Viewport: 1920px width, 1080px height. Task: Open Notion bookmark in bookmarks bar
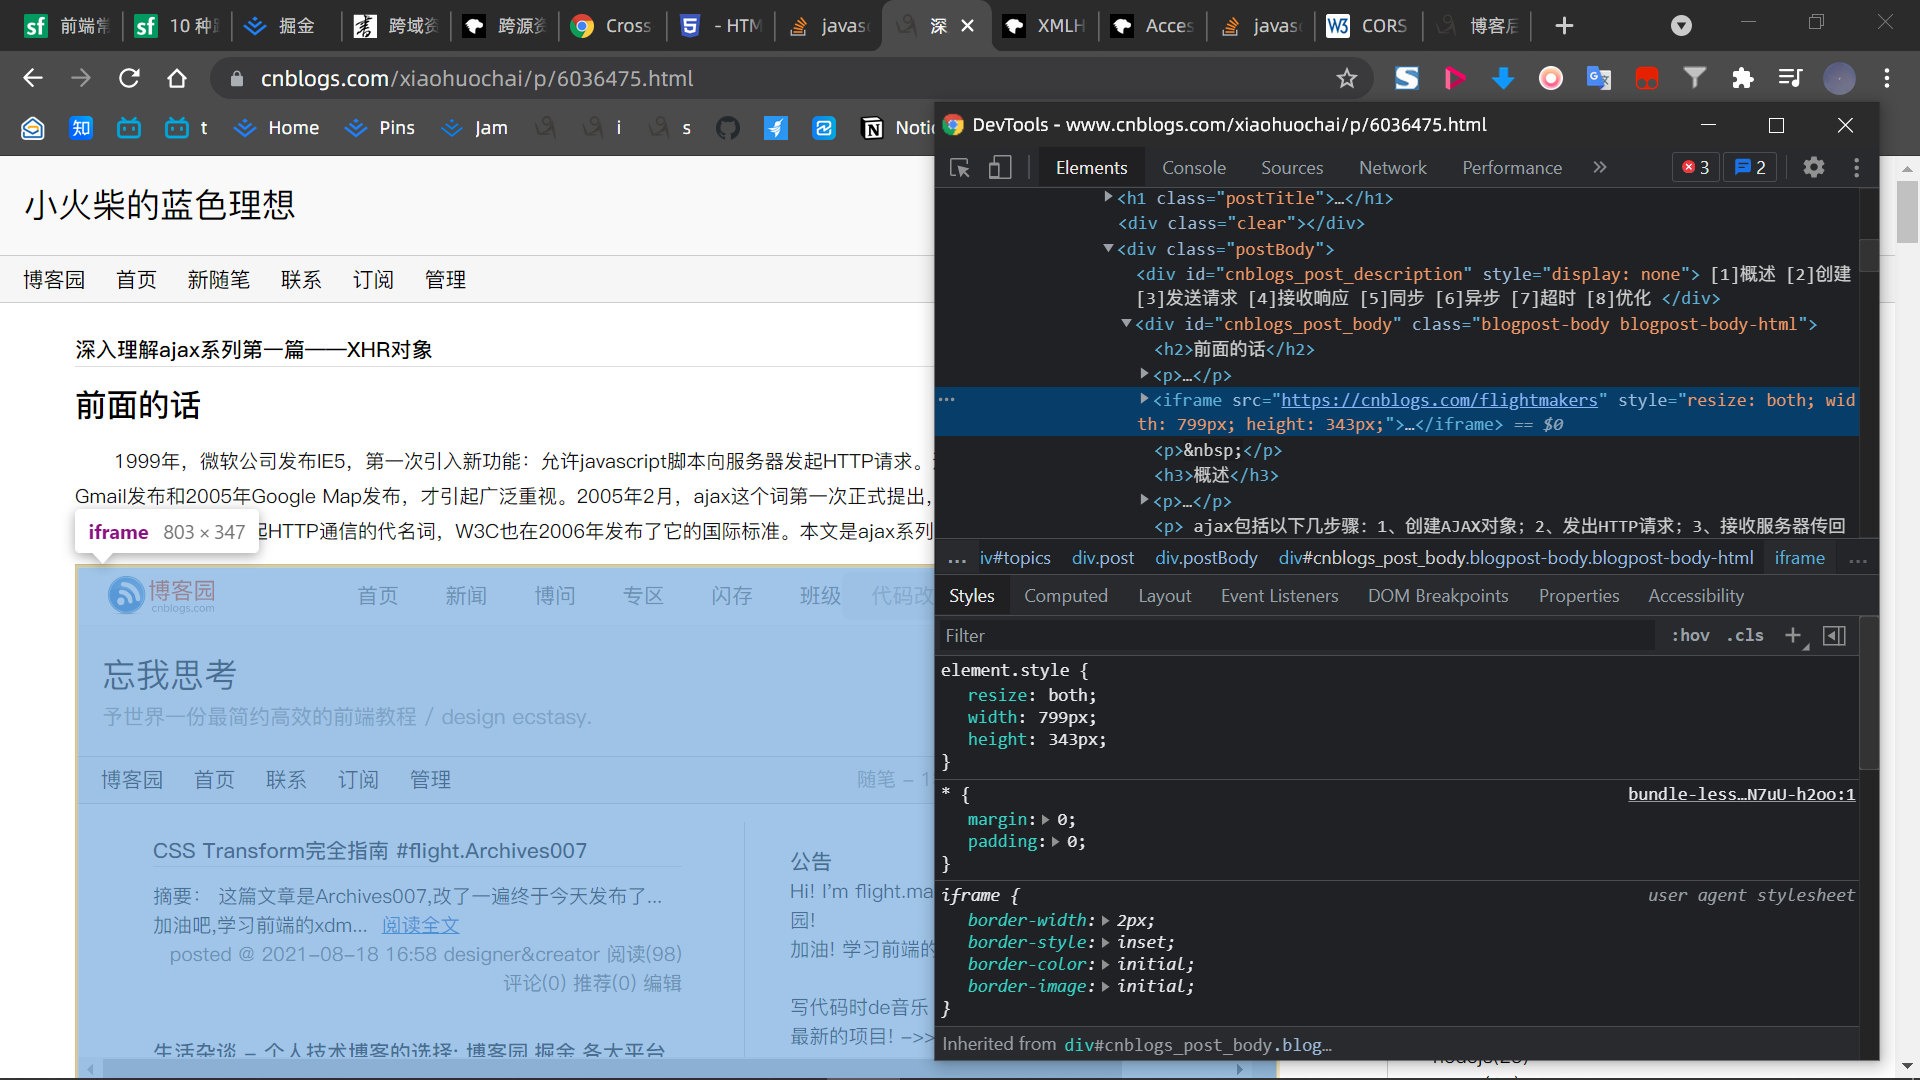897,128
